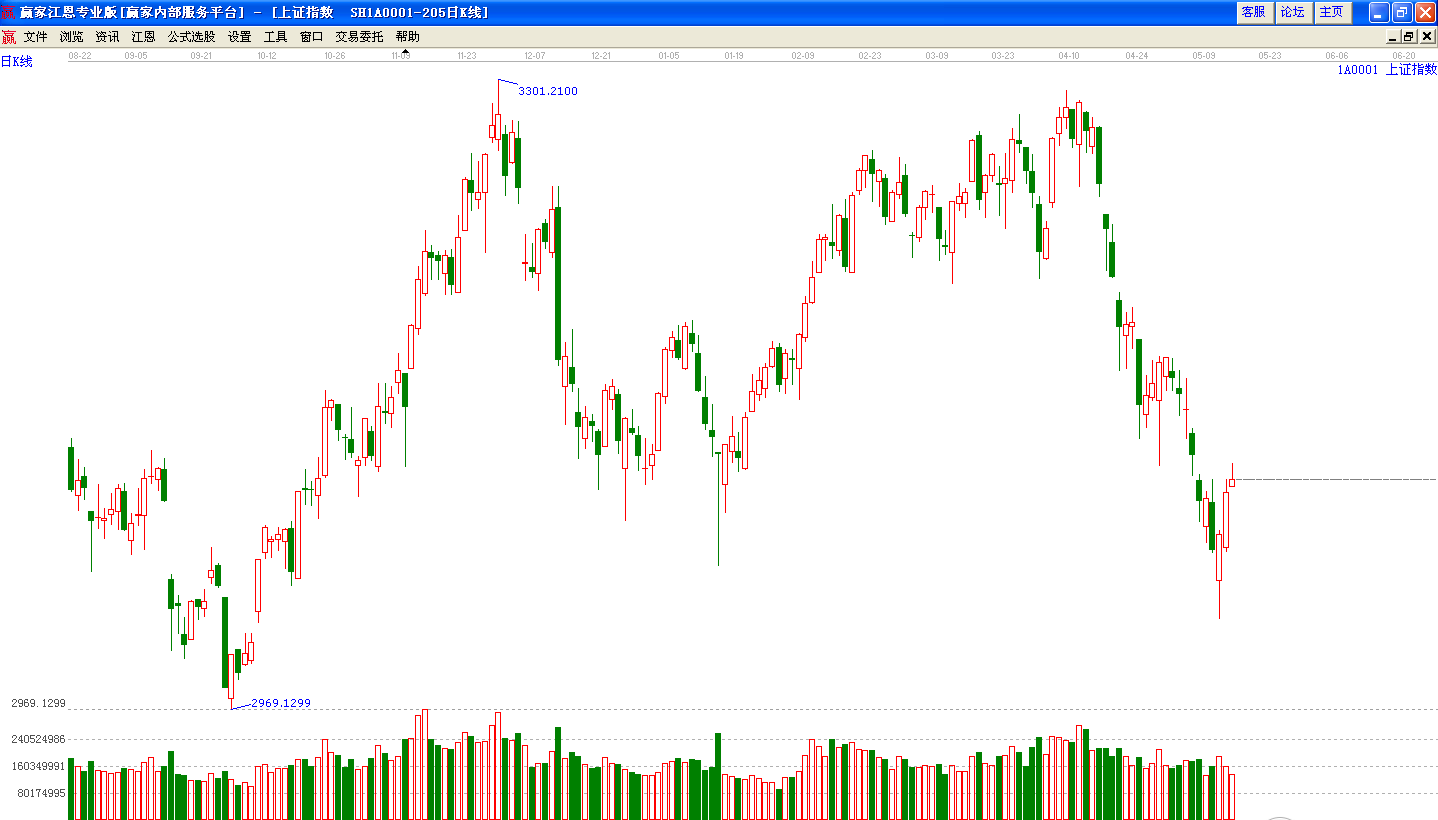Click the 01-05 date on the time axis
Image resolution: width=1438 pixels, height=820 pixels.
[x=669, y=56]
